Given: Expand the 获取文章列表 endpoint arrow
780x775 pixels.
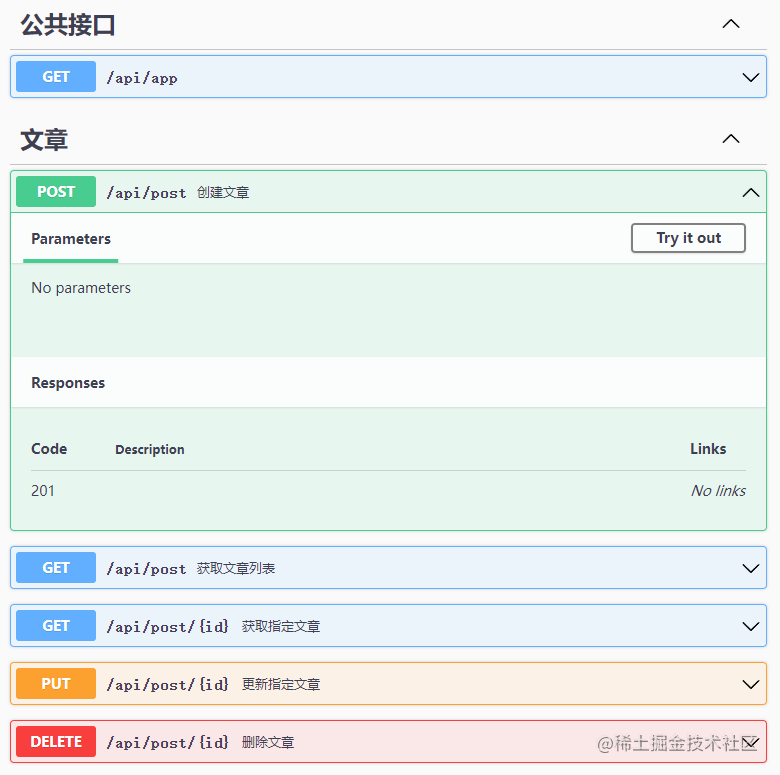Looking at the screenshot, I should point(751,568).
